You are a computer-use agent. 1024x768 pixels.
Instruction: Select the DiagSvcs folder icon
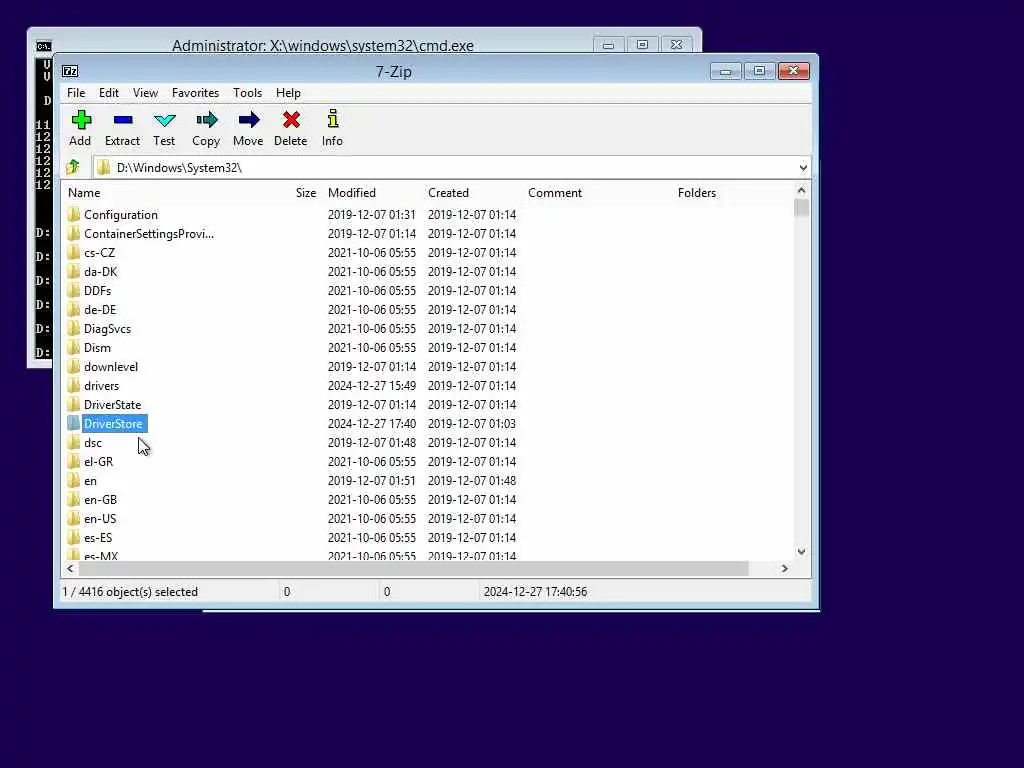[74, 328]
